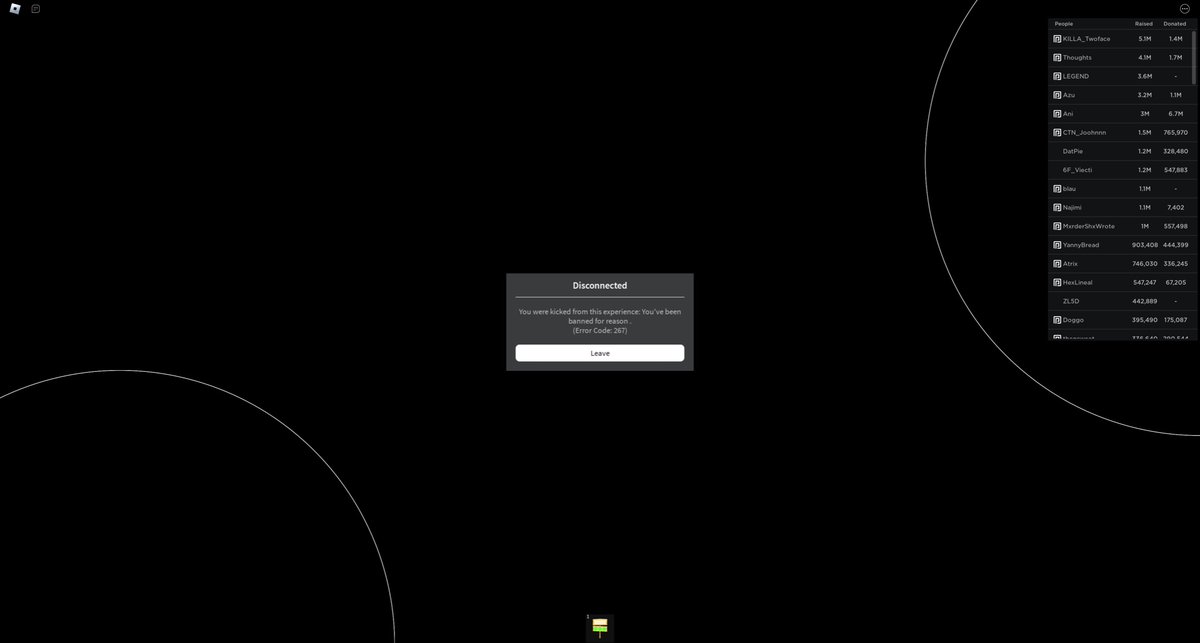Click Atrix's 746,030 raised value
Viewport: 1200px width, 643px height.
pyautogui.click(x=1145, y=264)
